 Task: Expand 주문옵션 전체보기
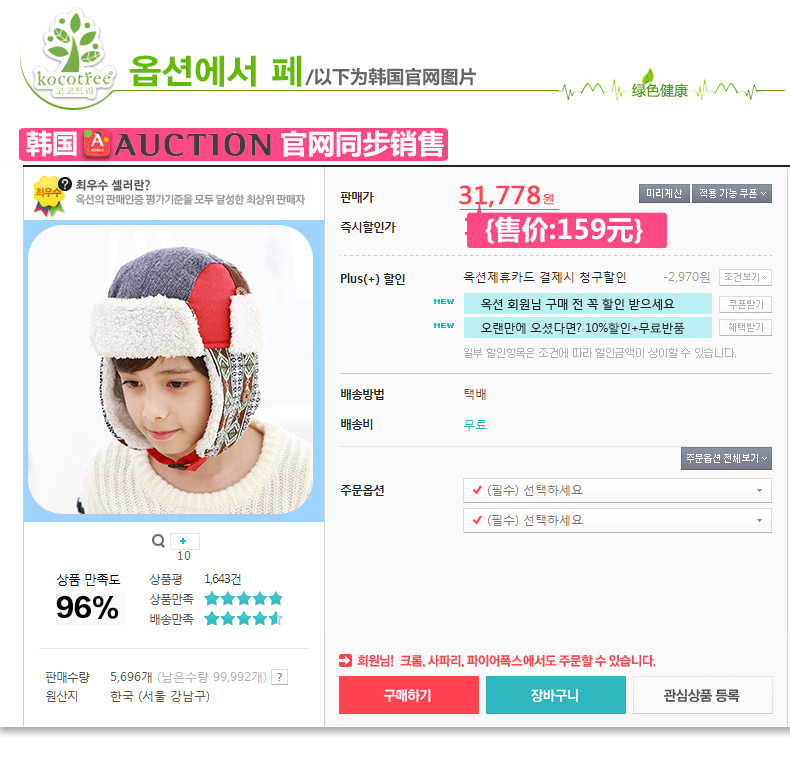point(726,458)
